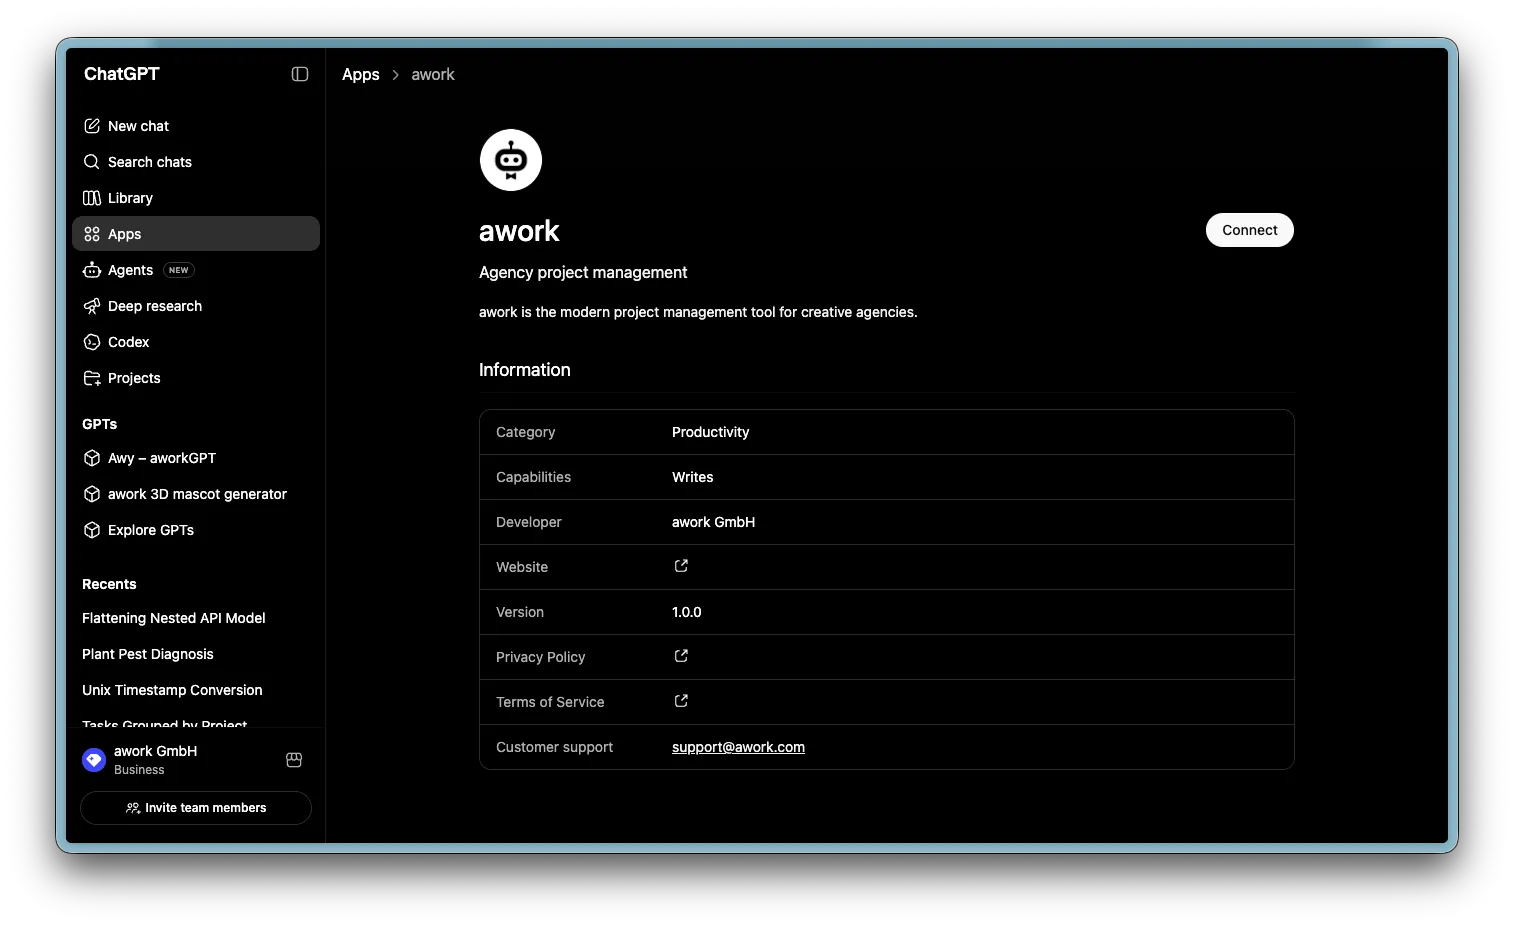Open Projects in the sidebar
The width and height of the screenshot is (1514, 927).
[196, 378]
